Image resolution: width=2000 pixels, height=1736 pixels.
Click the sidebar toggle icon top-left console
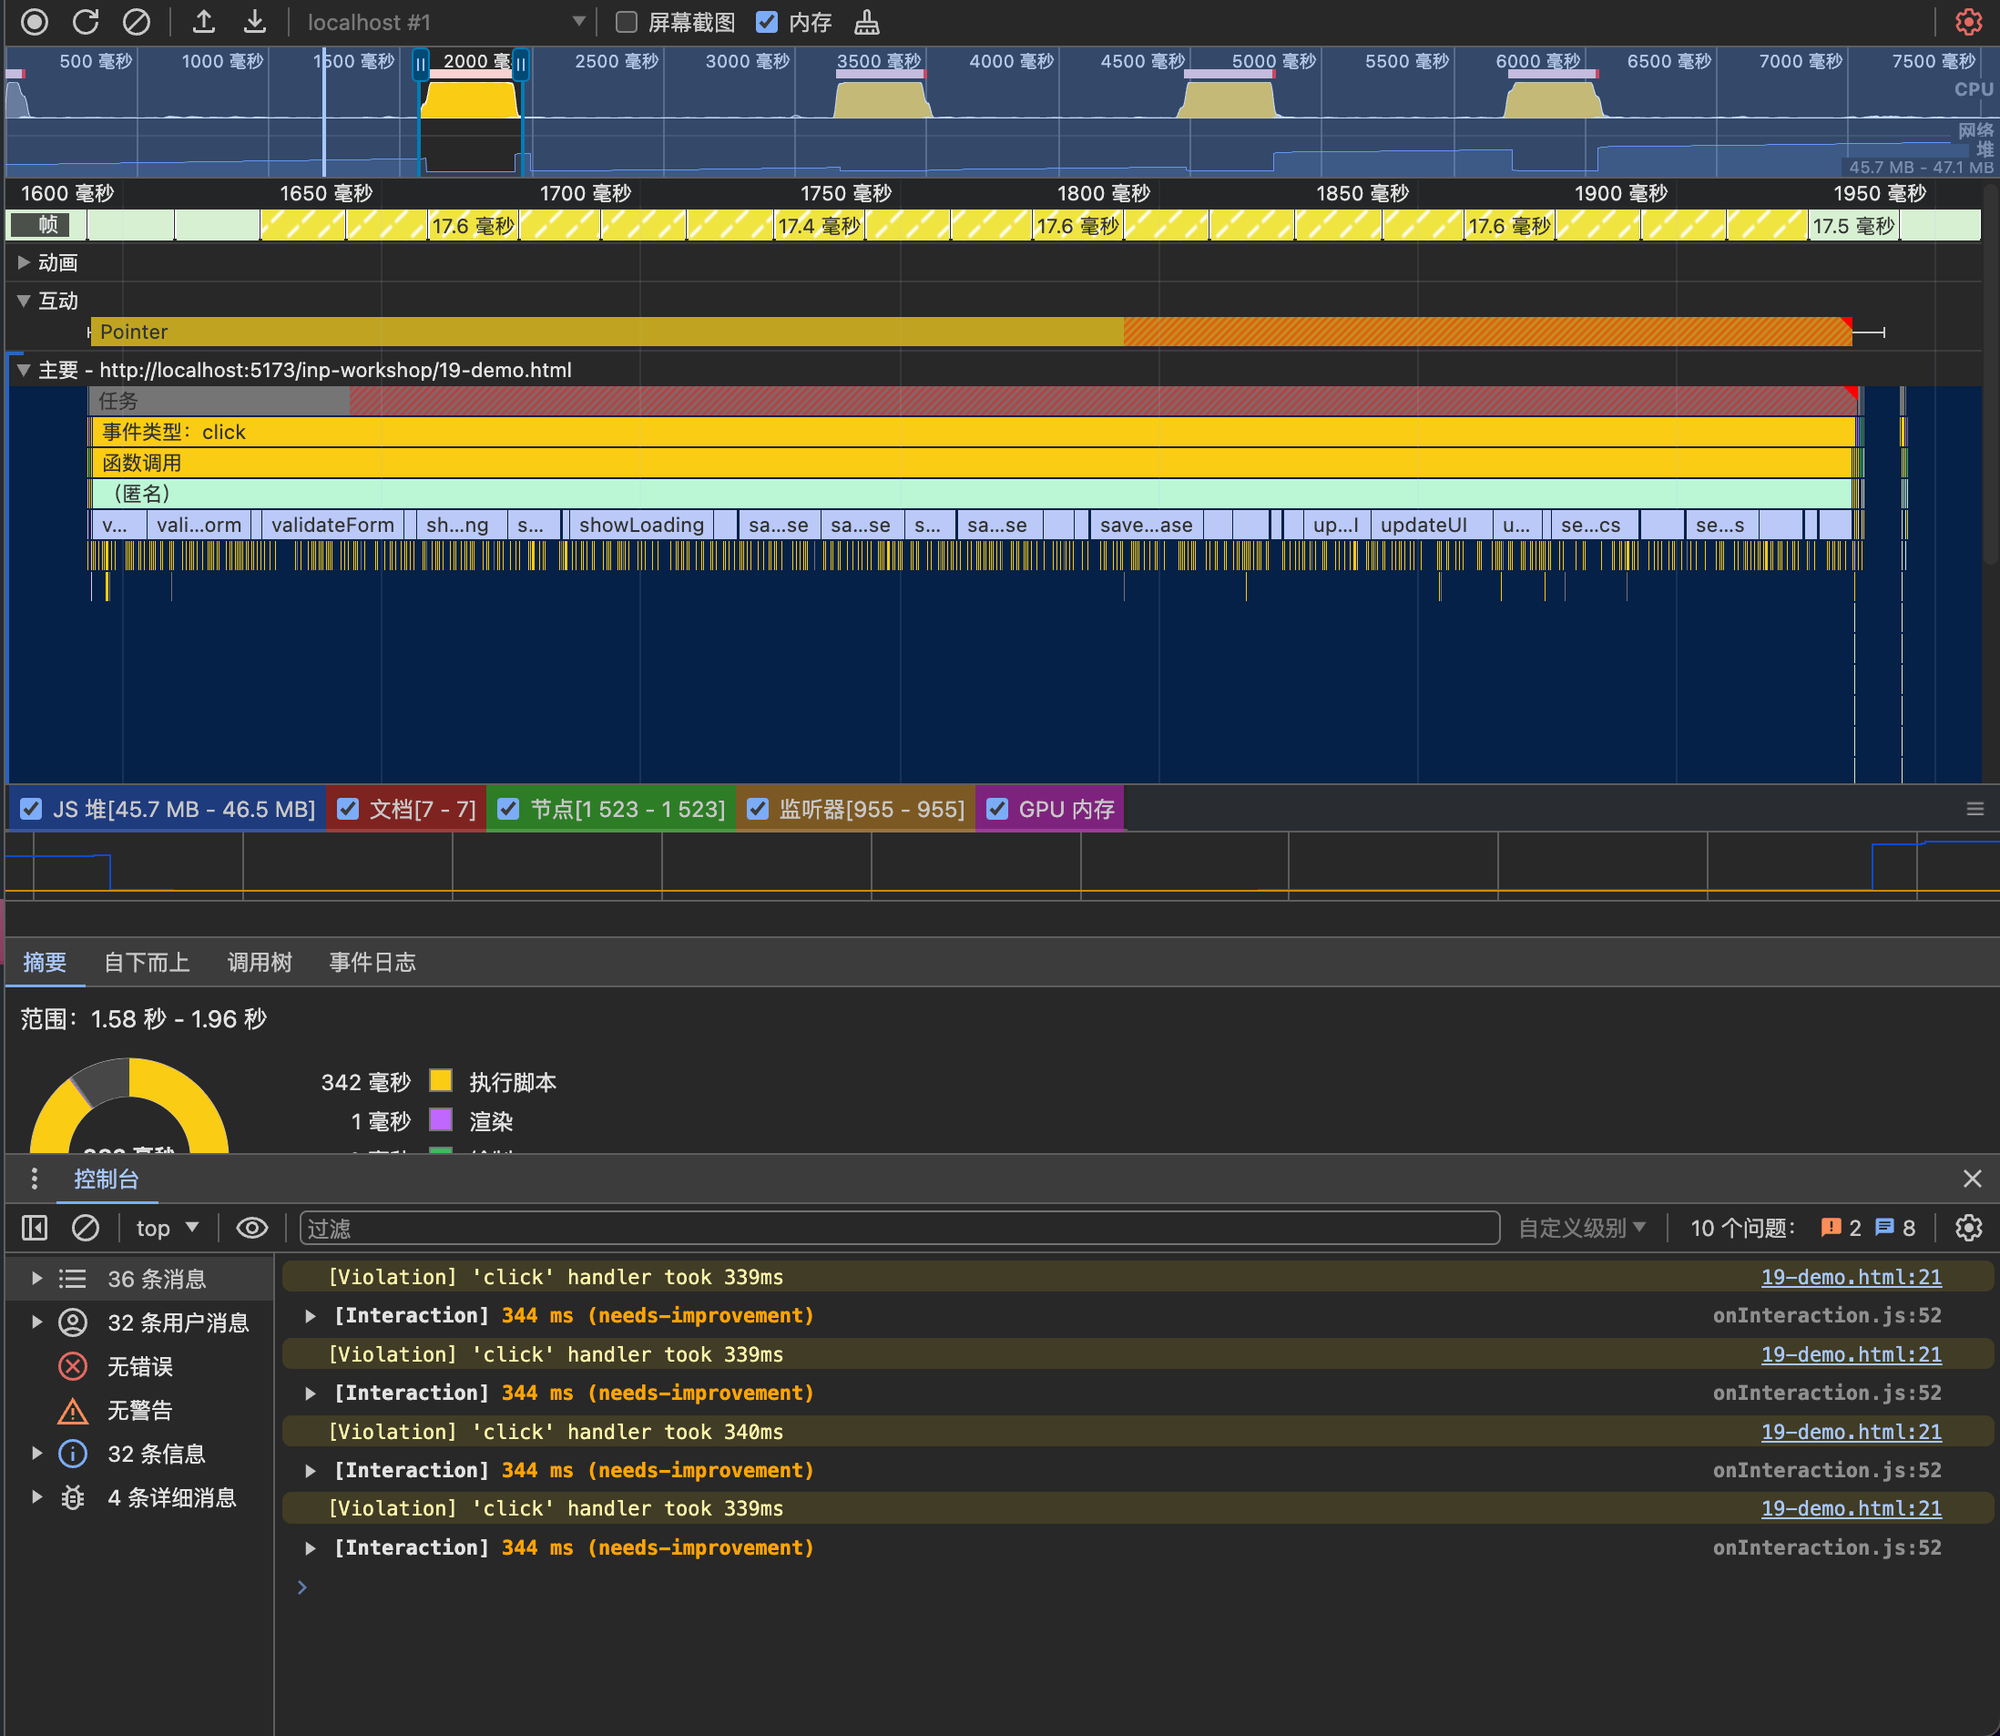click(34, 1226)
